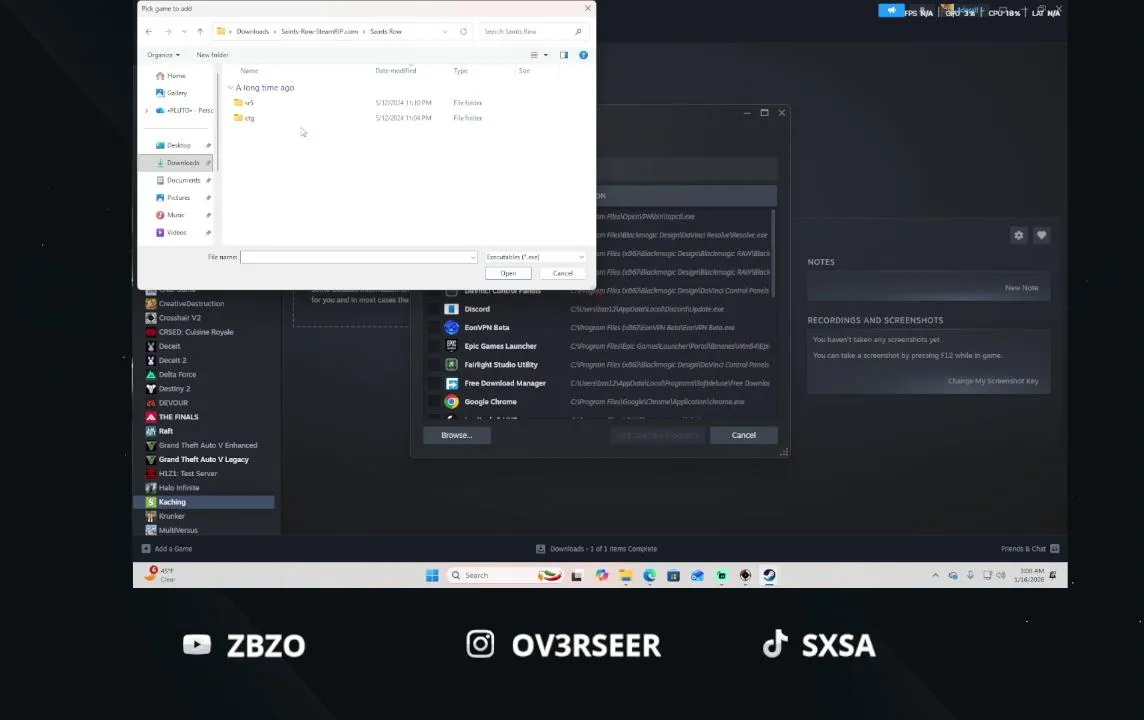Open Microsoft Edge from taskbar
Viewport: 1144px width, 720px height.
tap(649, 576)
